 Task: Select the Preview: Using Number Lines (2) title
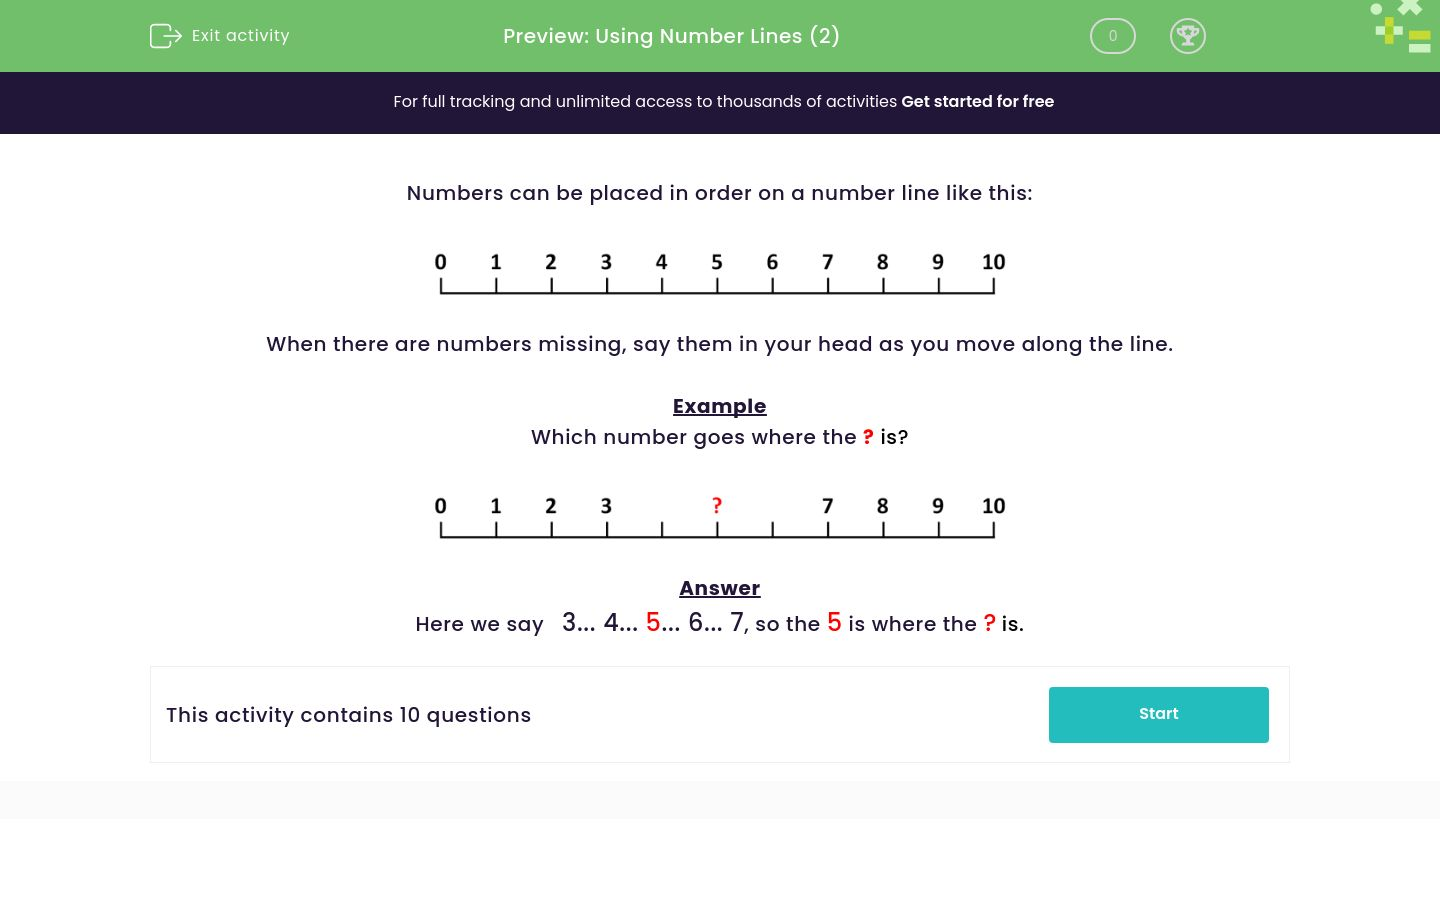[671, 36]
